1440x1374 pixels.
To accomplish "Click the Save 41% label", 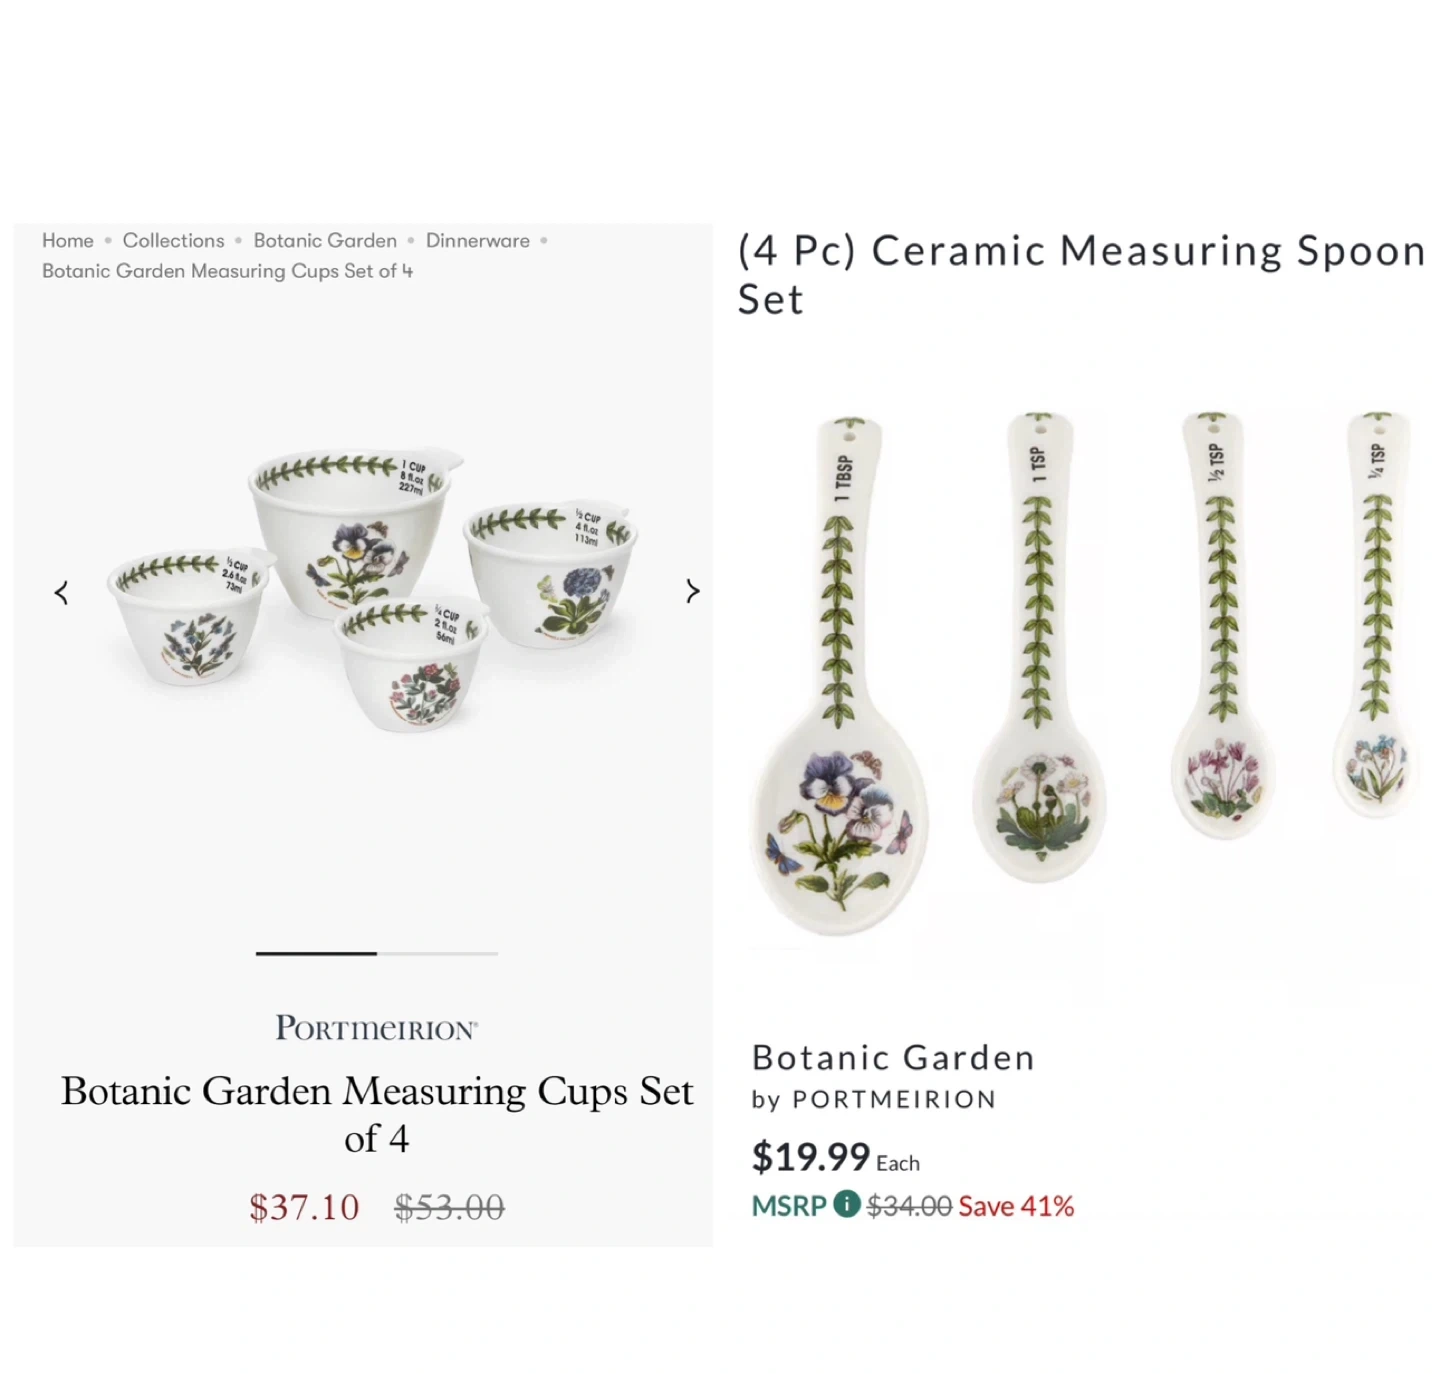I will coord(1016,1206).
